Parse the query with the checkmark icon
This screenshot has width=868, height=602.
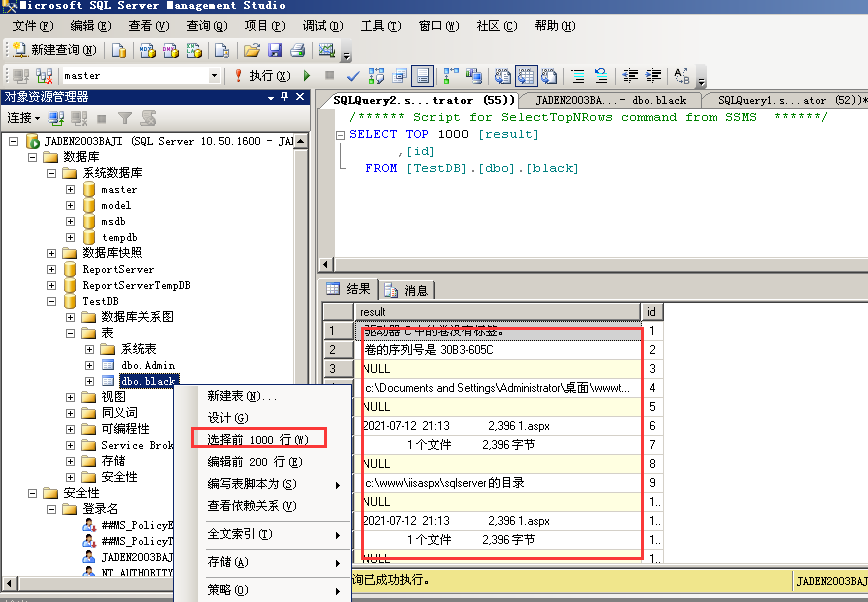[x=350, y=75]
